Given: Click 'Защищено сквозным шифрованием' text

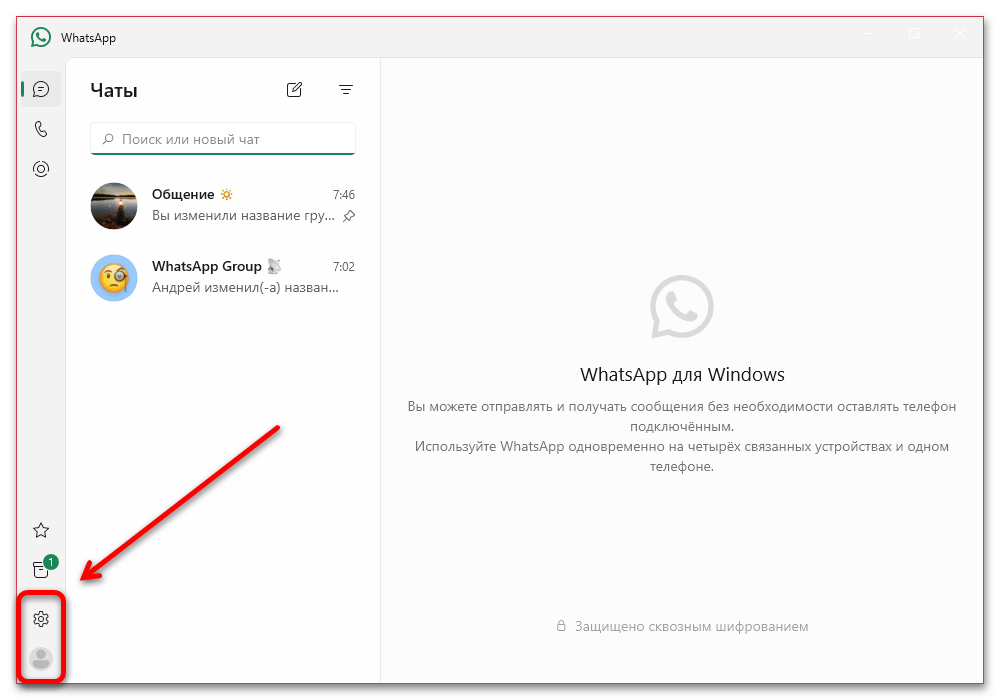Looking at the screenshot, I should click(x=691, y=627).
